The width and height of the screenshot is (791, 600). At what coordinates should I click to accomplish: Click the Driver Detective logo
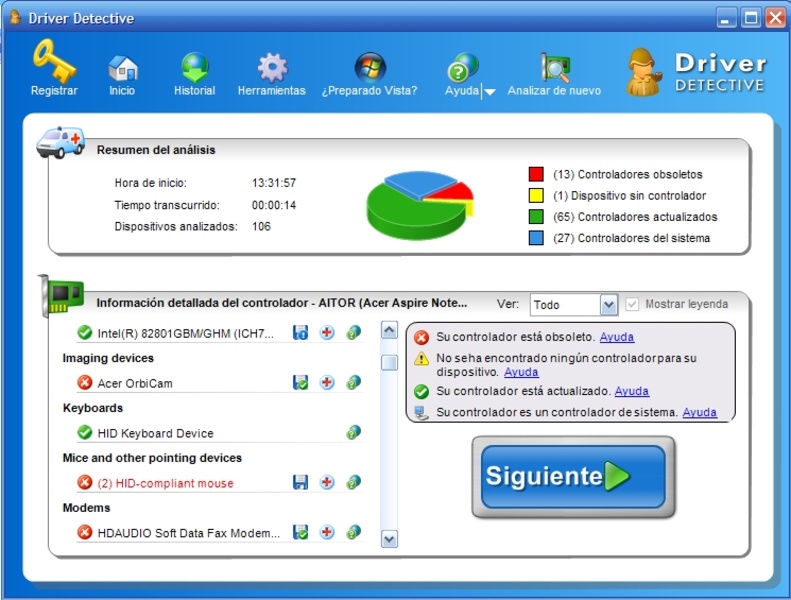tap(696, 72)
